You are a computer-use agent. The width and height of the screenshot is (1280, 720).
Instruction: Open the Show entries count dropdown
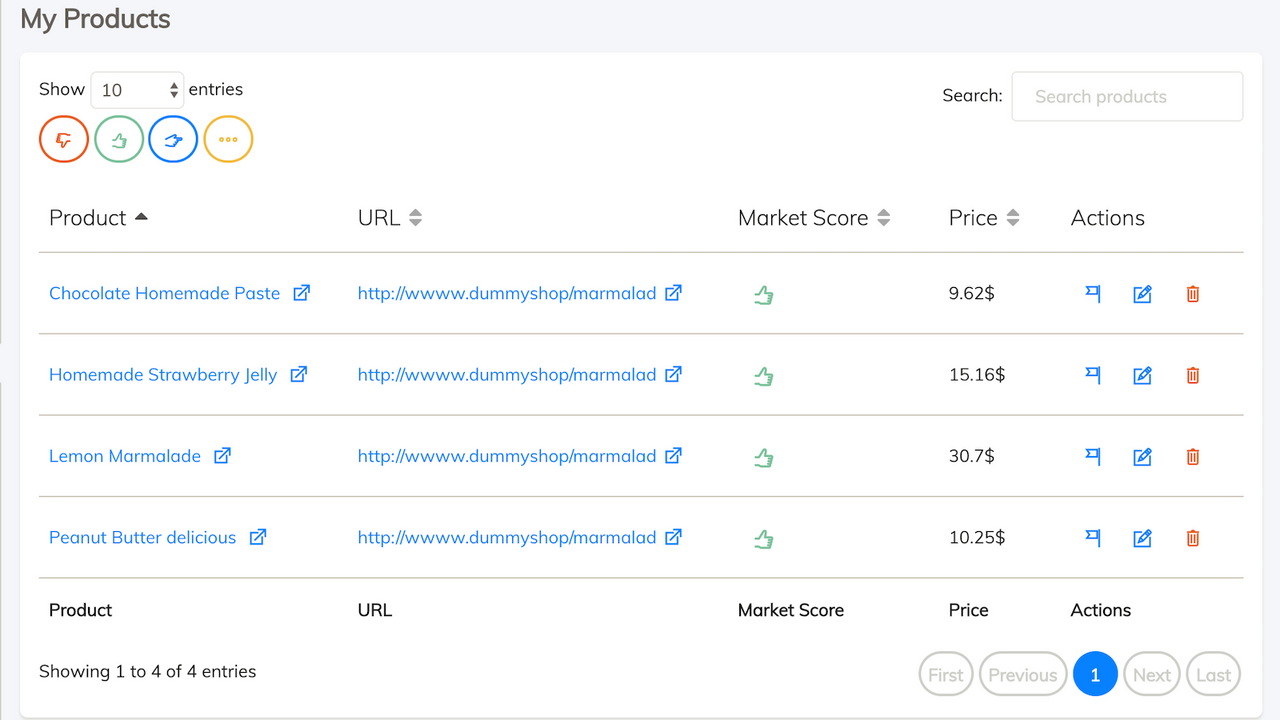tap(137, 90)
